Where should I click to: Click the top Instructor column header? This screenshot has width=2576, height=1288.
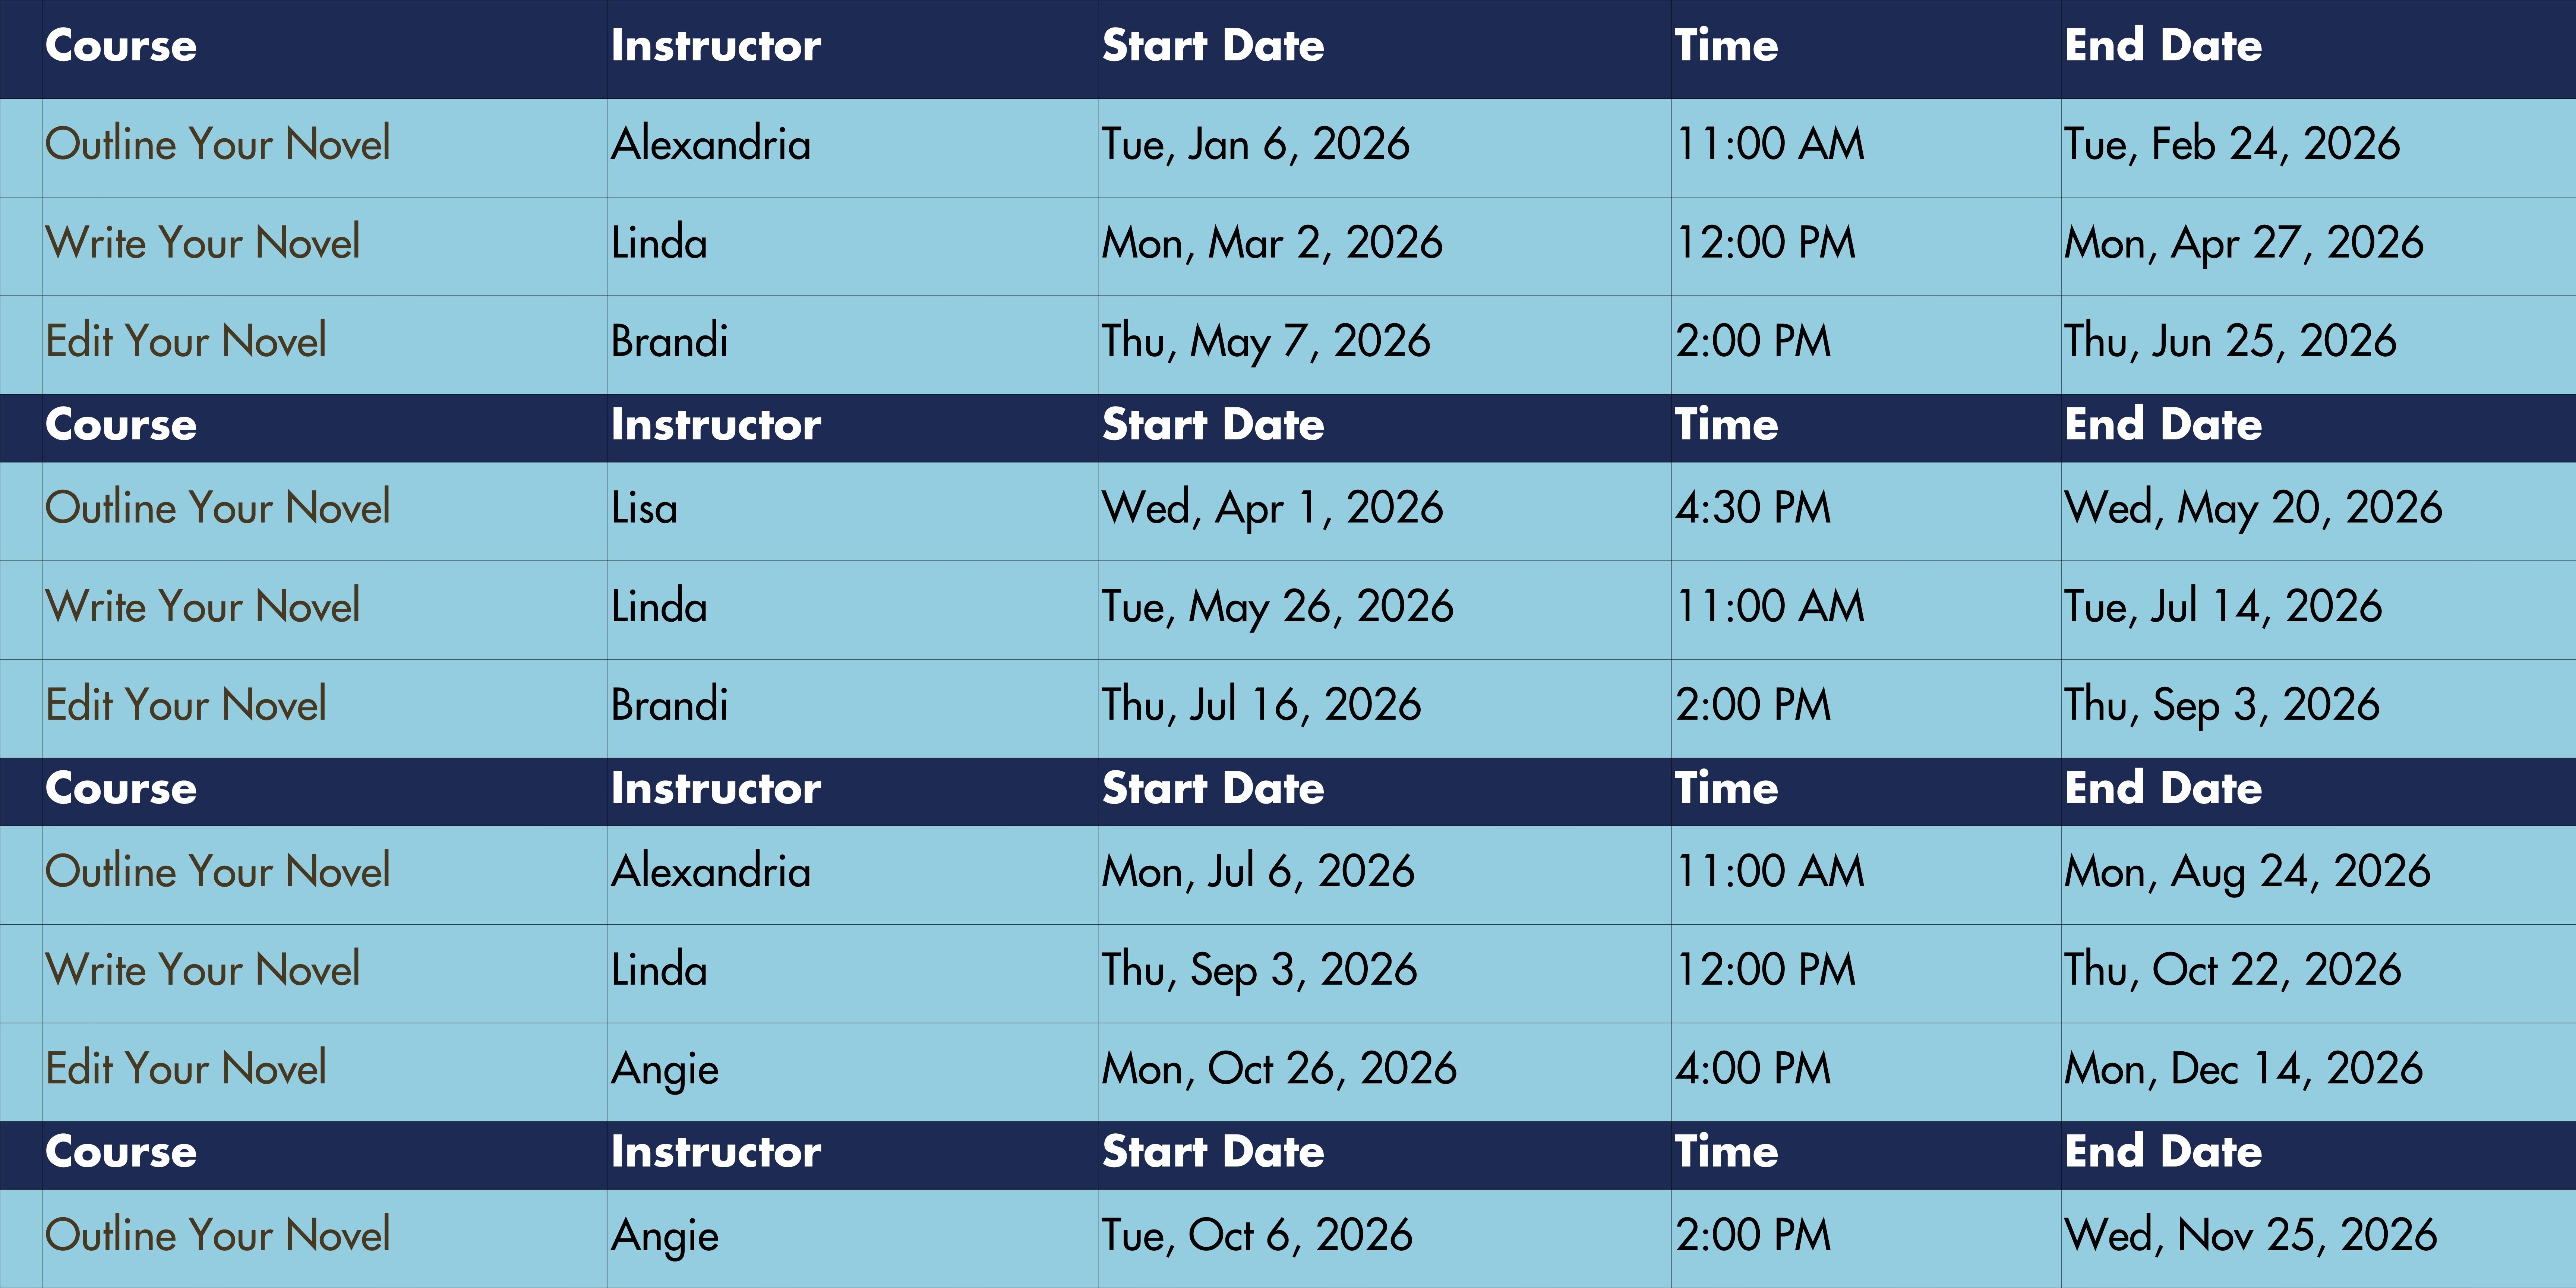coord(716,46)
